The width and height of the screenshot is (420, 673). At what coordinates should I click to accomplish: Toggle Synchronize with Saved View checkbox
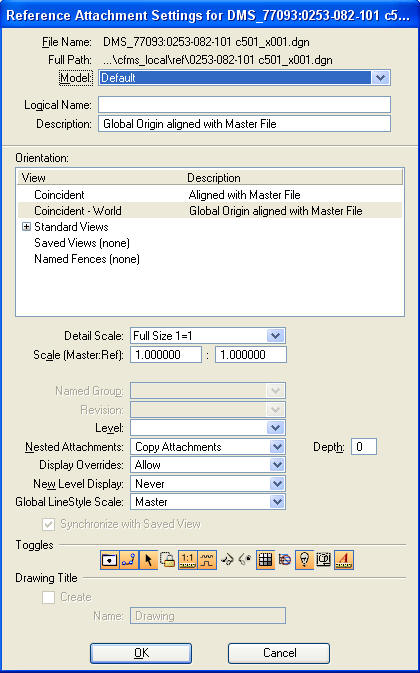pyautogui.click(x=48, y=524)
